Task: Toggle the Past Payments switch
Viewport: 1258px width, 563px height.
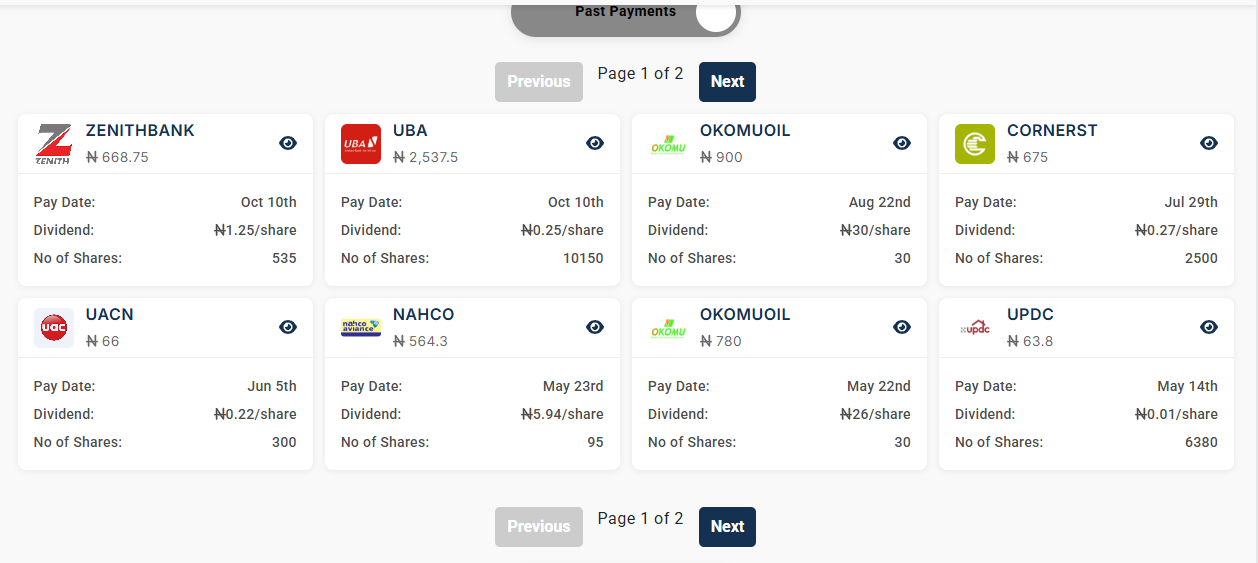Action: pos(714,15)
